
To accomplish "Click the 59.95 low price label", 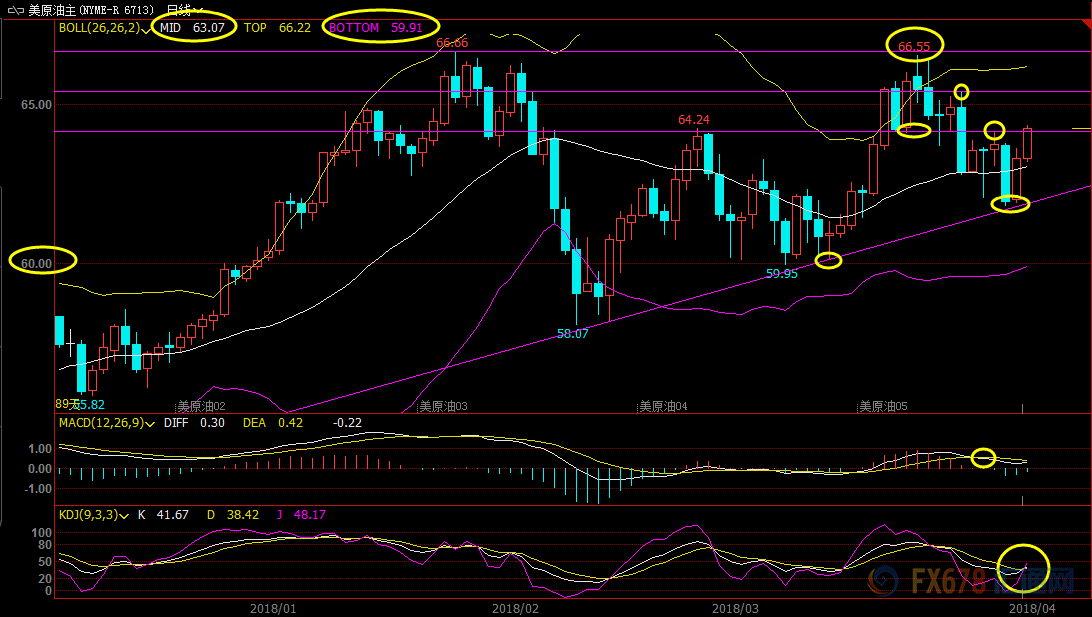I will (782, 273).
